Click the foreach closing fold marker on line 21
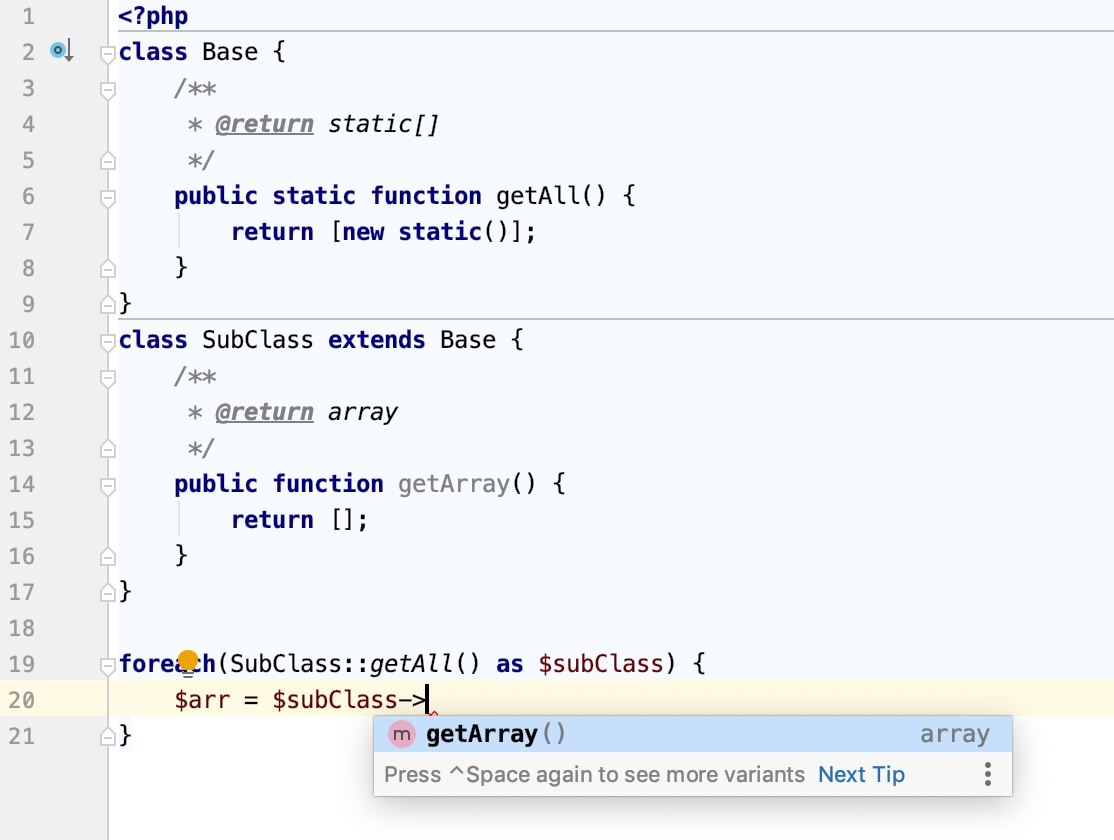Viewport: 1114px width, 840px height. [x=107, y=736]
